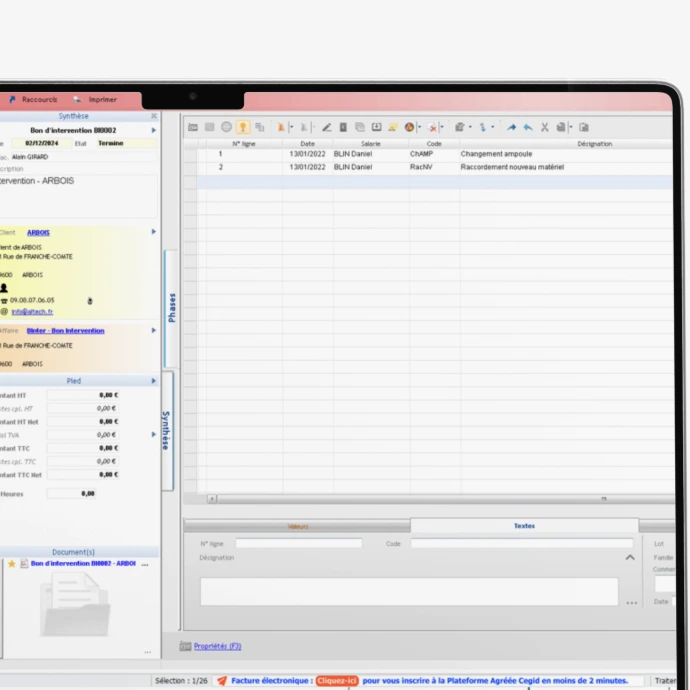The width and height of the screenshot is (690, 690).
Task: Expand the Pied section arrow
Action: pos(154,381)
